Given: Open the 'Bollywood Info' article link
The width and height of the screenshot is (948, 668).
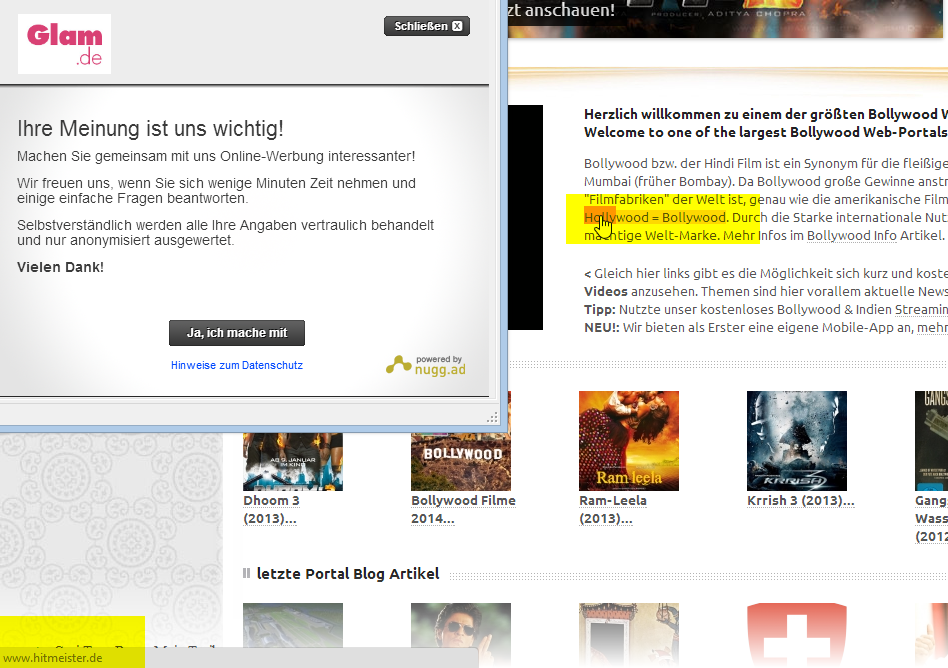Looking at the screenshot, I should (x=852, y=236).
